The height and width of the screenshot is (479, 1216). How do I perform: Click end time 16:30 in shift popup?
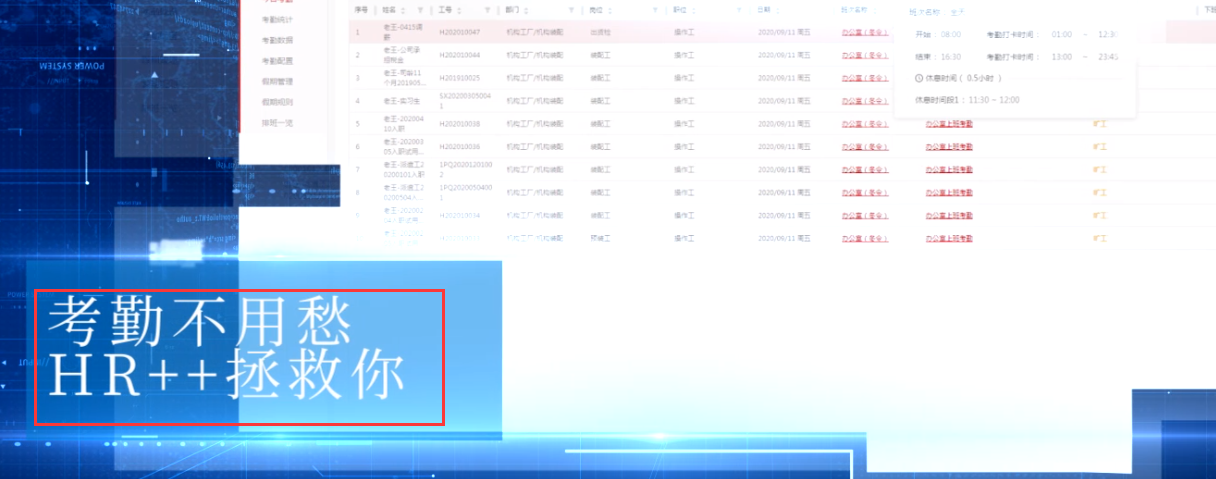tap(951, 57)
